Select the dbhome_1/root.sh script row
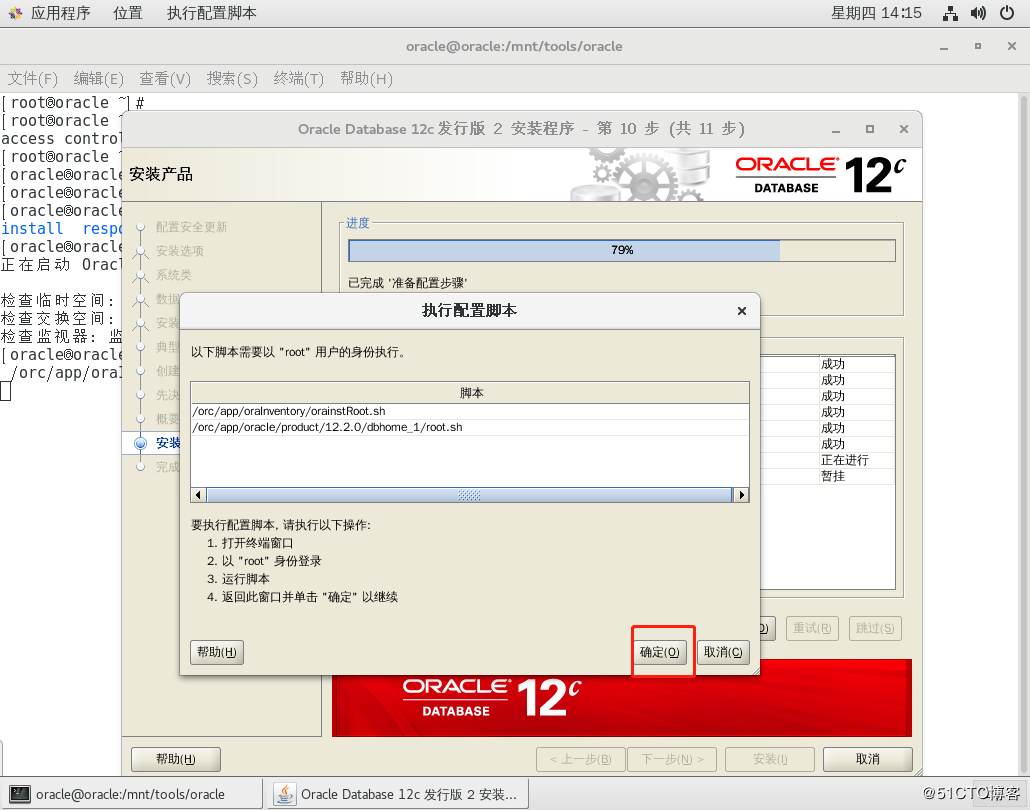This screenshot has height=810, width=1030. coord(470,427)
